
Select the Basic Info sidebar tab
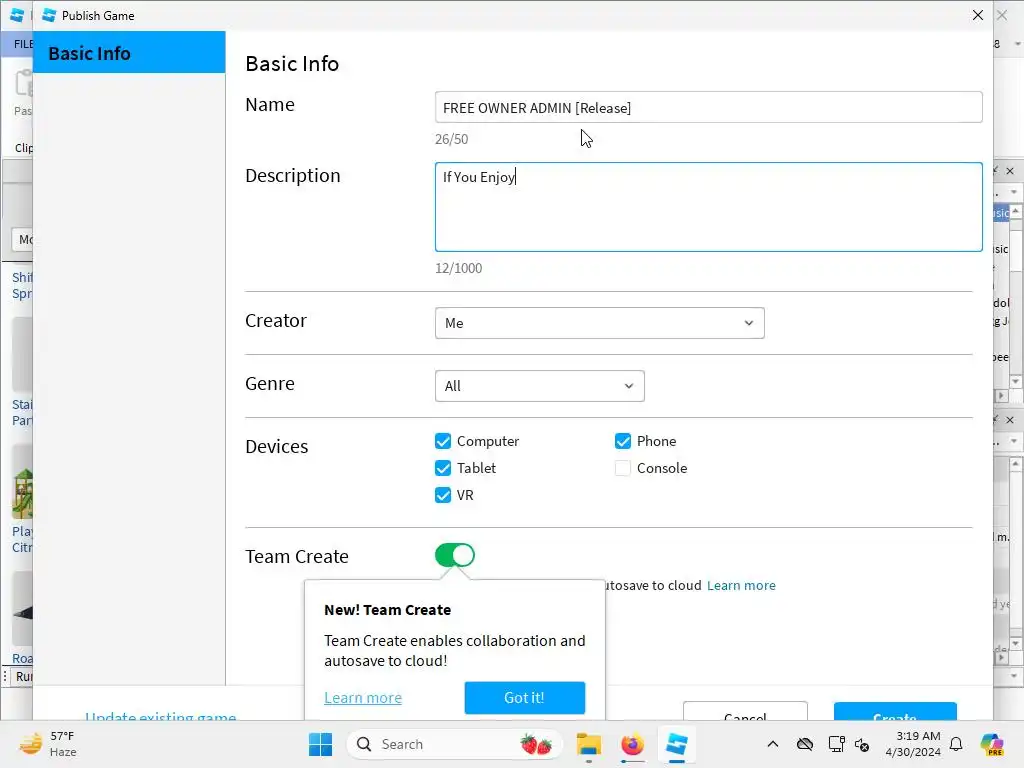point(129,52)
